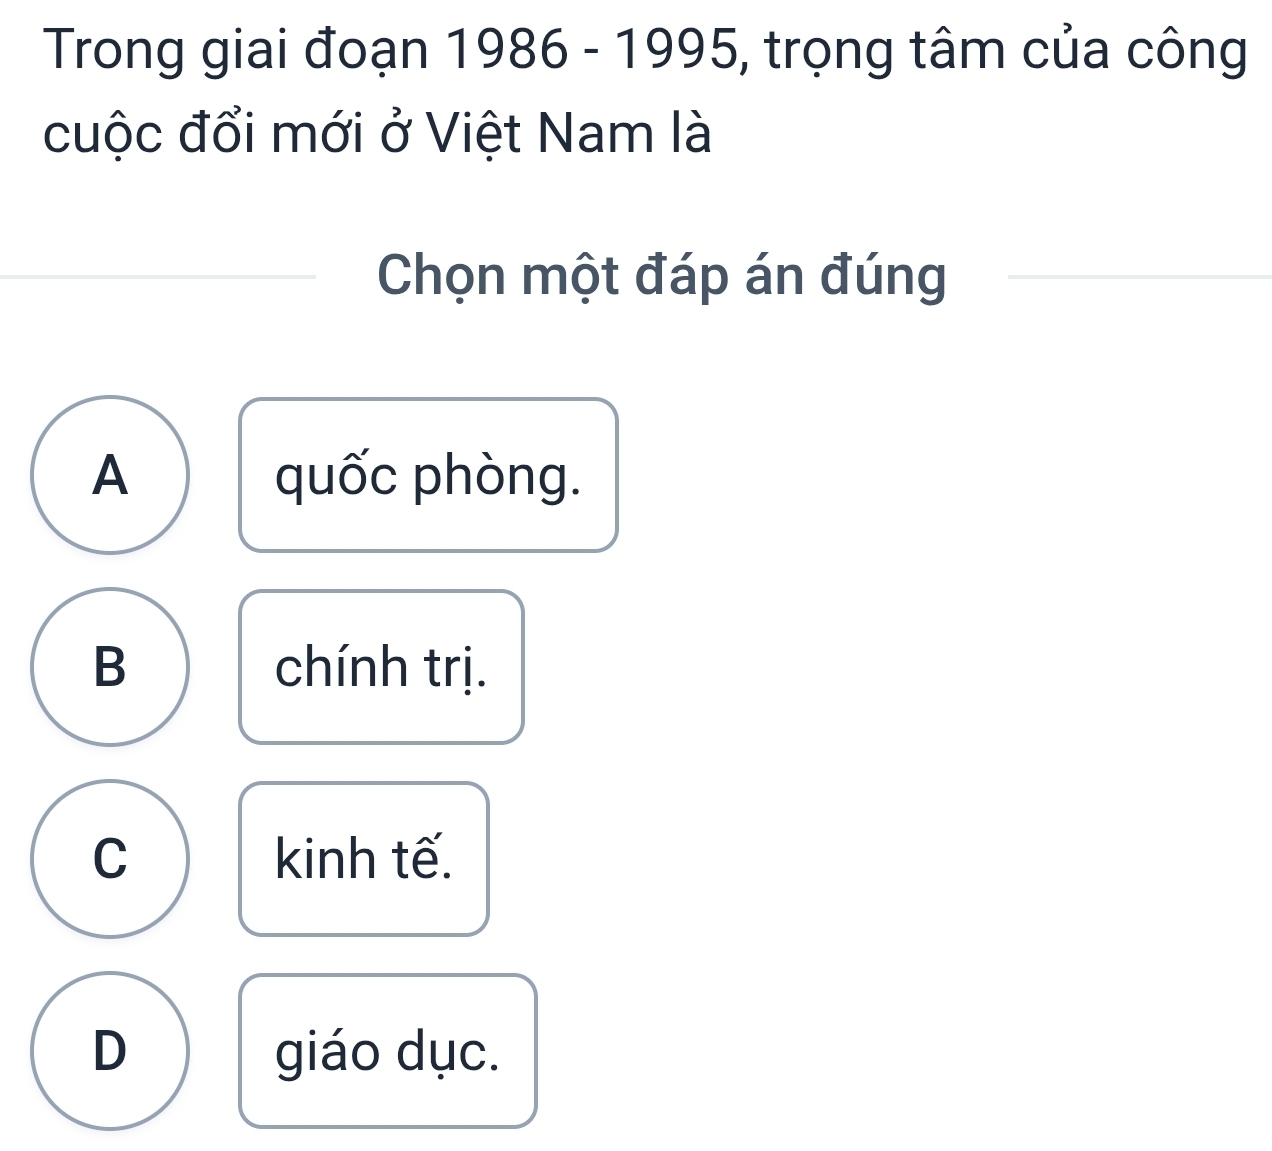Click the divider line right of the heading
The width and height of the screenshot is (1272, 1151).
(x=1140, y=276)
